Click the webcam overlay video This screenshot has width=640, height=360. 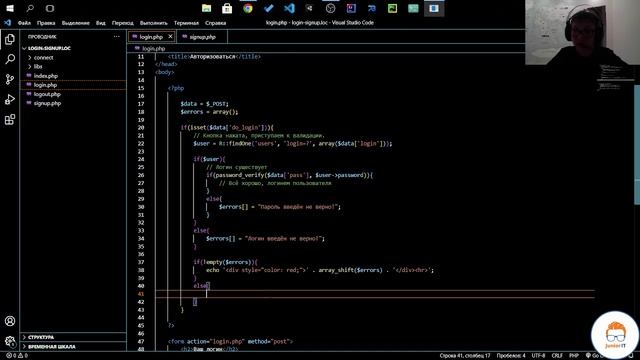point(582,32)
